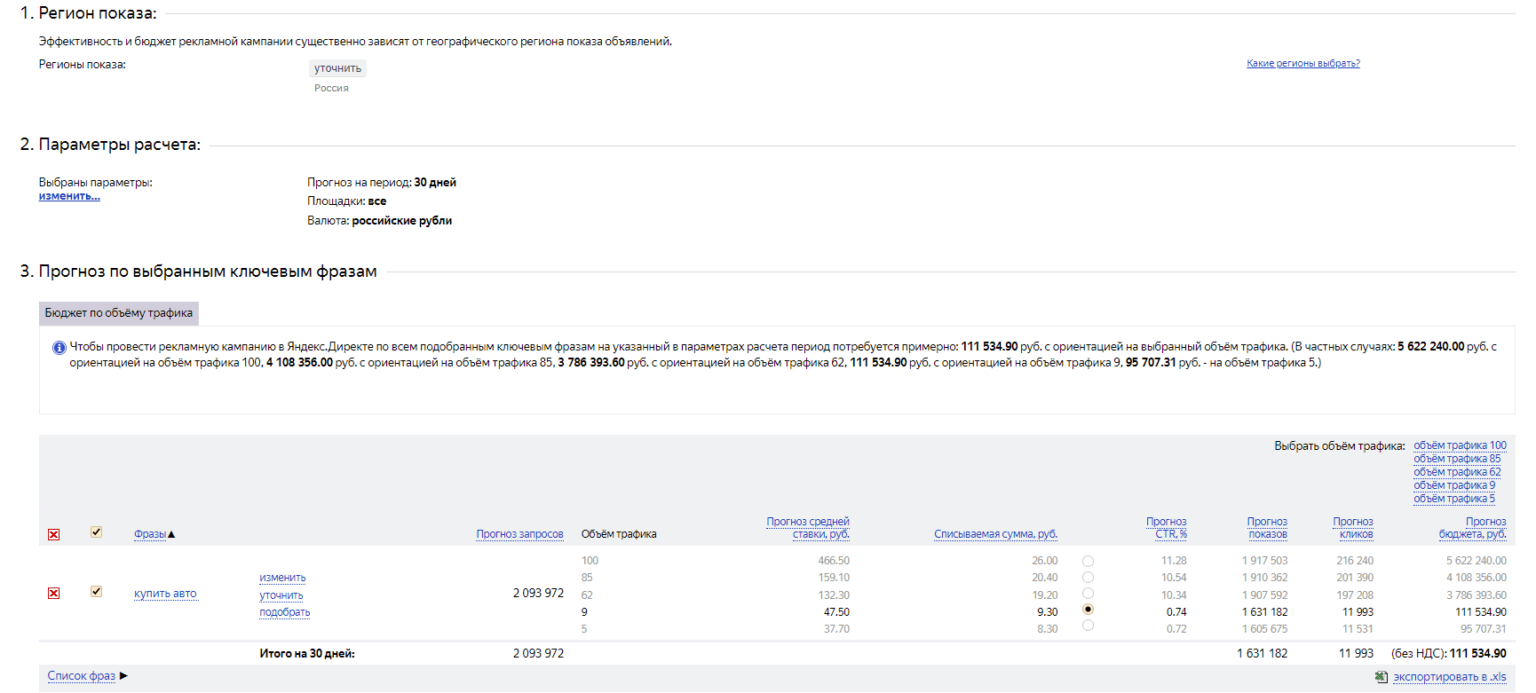Select the traffic volume 85 radio button
Viewport: 1536px width, 693px height.
click(x=1088, y=577)
